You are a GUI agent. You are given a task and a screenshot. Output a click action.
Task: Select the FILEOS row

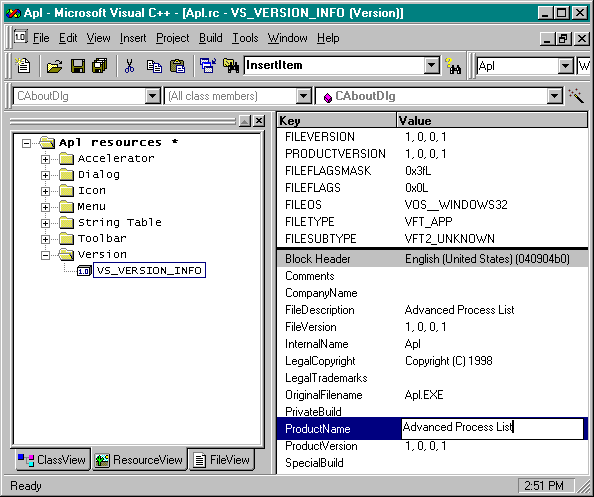[x=432, y=205]
